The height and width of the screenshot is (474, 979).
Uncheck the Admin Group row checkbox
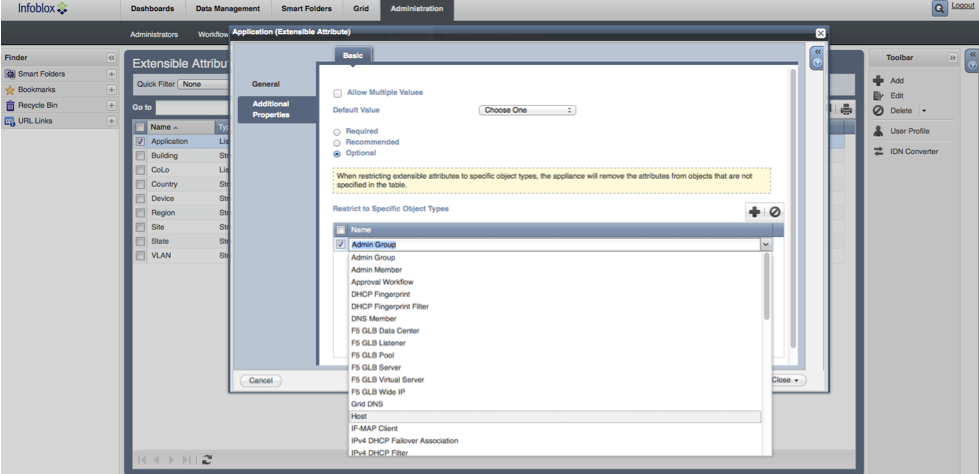tap(340, 245)
